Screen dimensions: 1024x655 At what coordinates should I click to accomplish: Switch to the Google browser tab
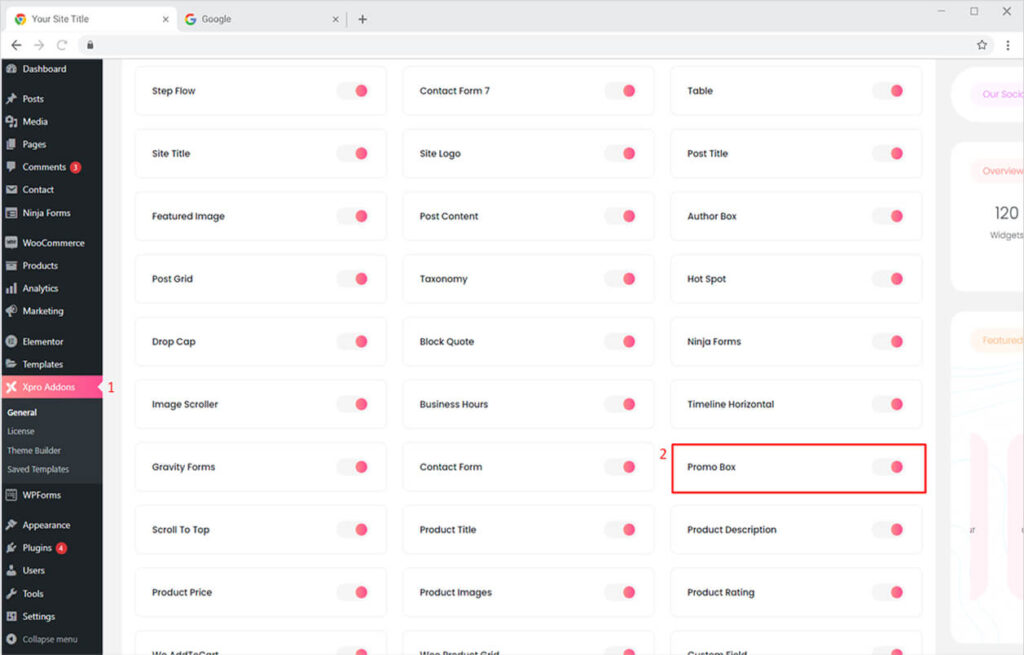pos(216,19)
